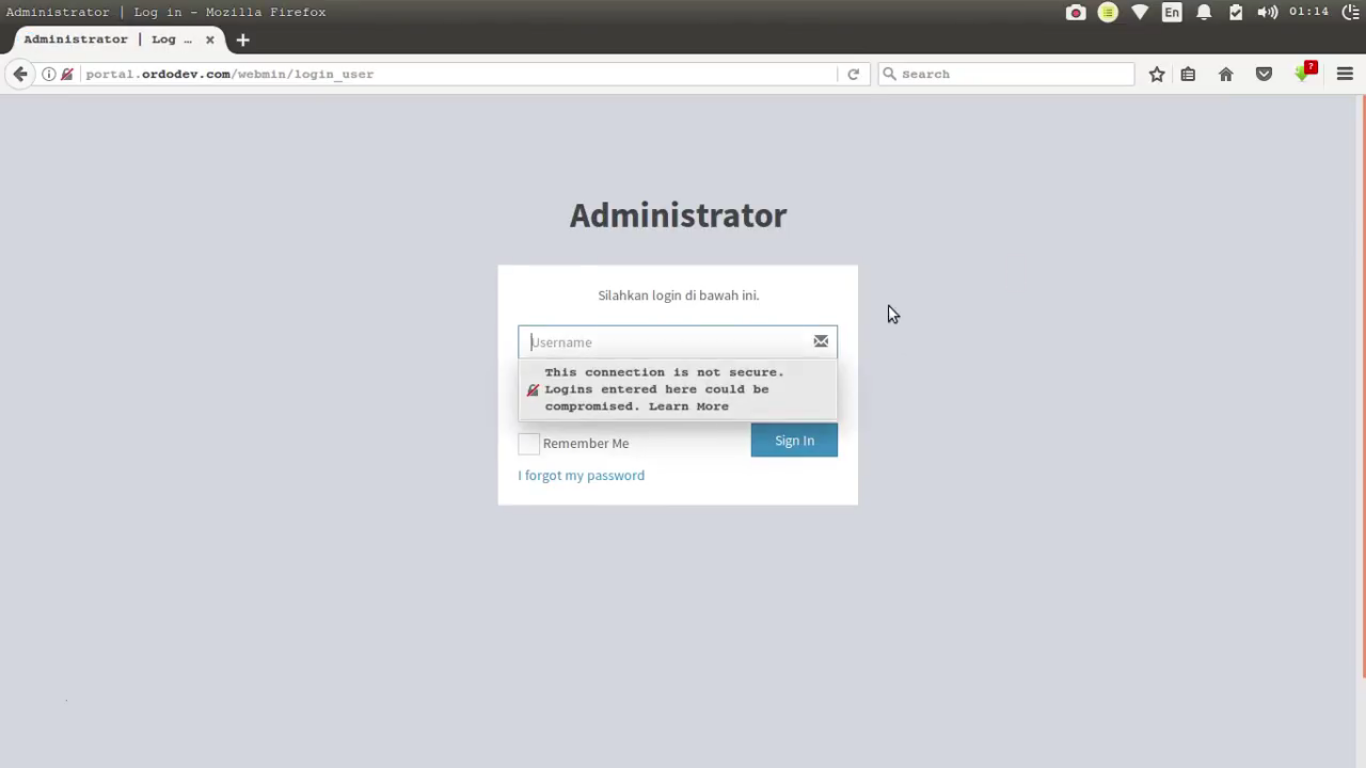Open the Firefox hamburger menu
The width and height of the screenshot is (1366, 768).
pyautogui.click(x=1345, y=74)
